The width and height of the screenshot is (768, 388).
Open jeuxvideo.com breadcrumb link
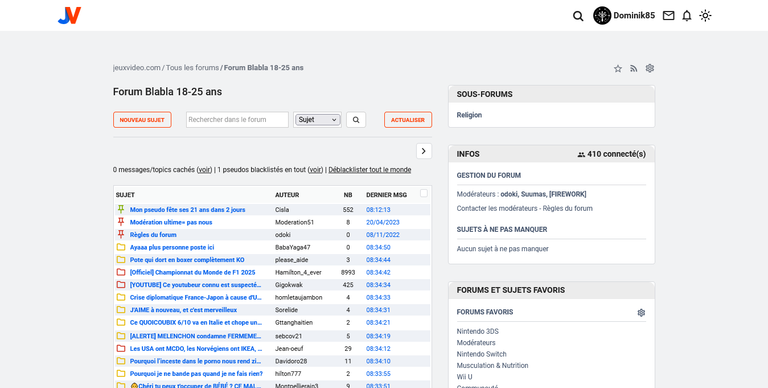137,68
